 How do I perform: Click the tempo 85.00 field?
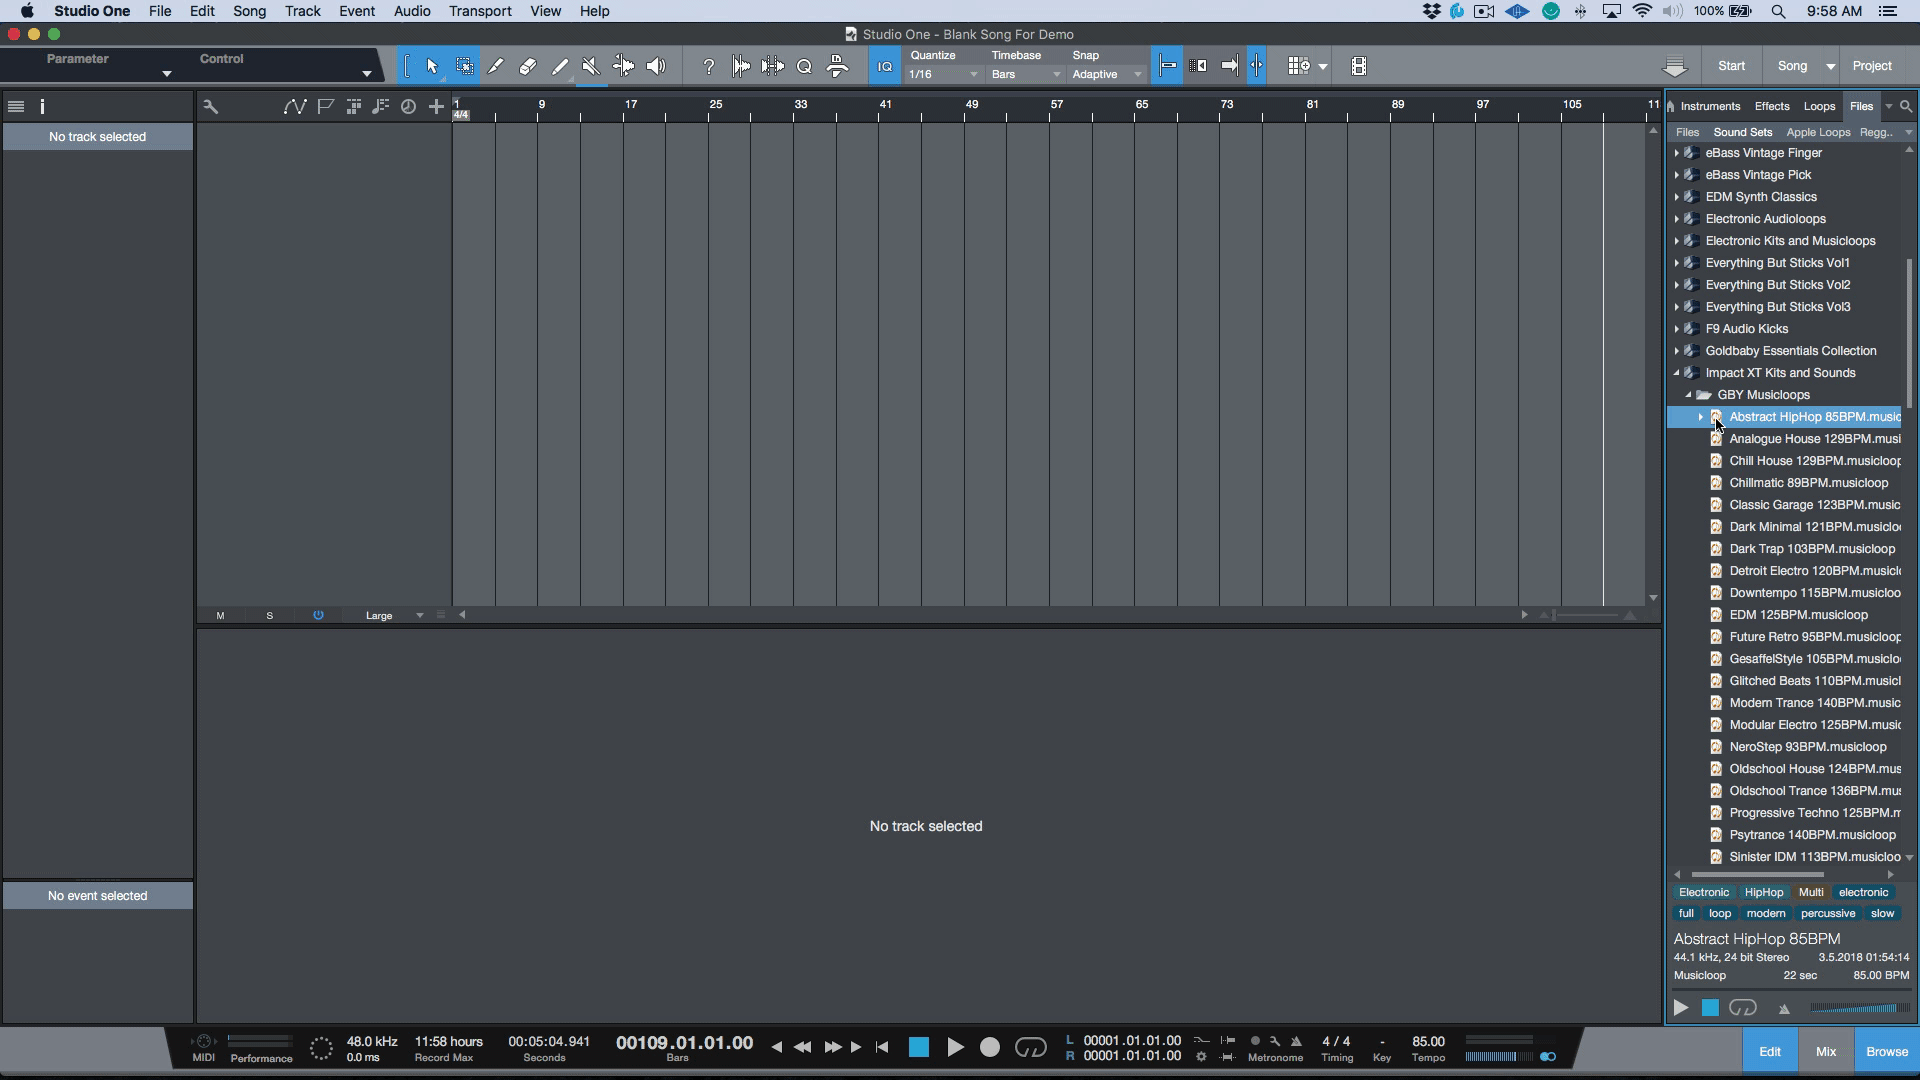1428,1041
